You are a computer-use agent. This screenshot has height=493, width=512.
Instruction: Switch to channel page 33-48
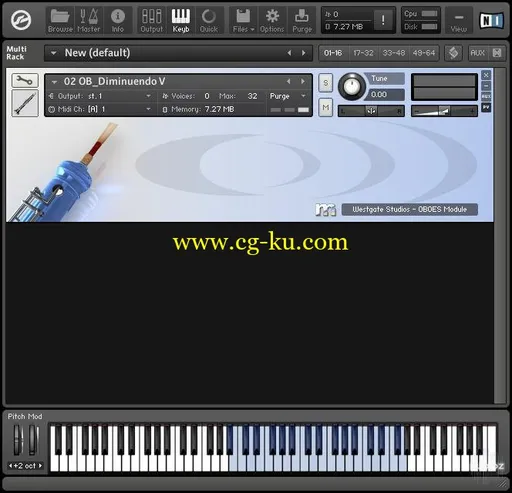[x=394, y=53]
